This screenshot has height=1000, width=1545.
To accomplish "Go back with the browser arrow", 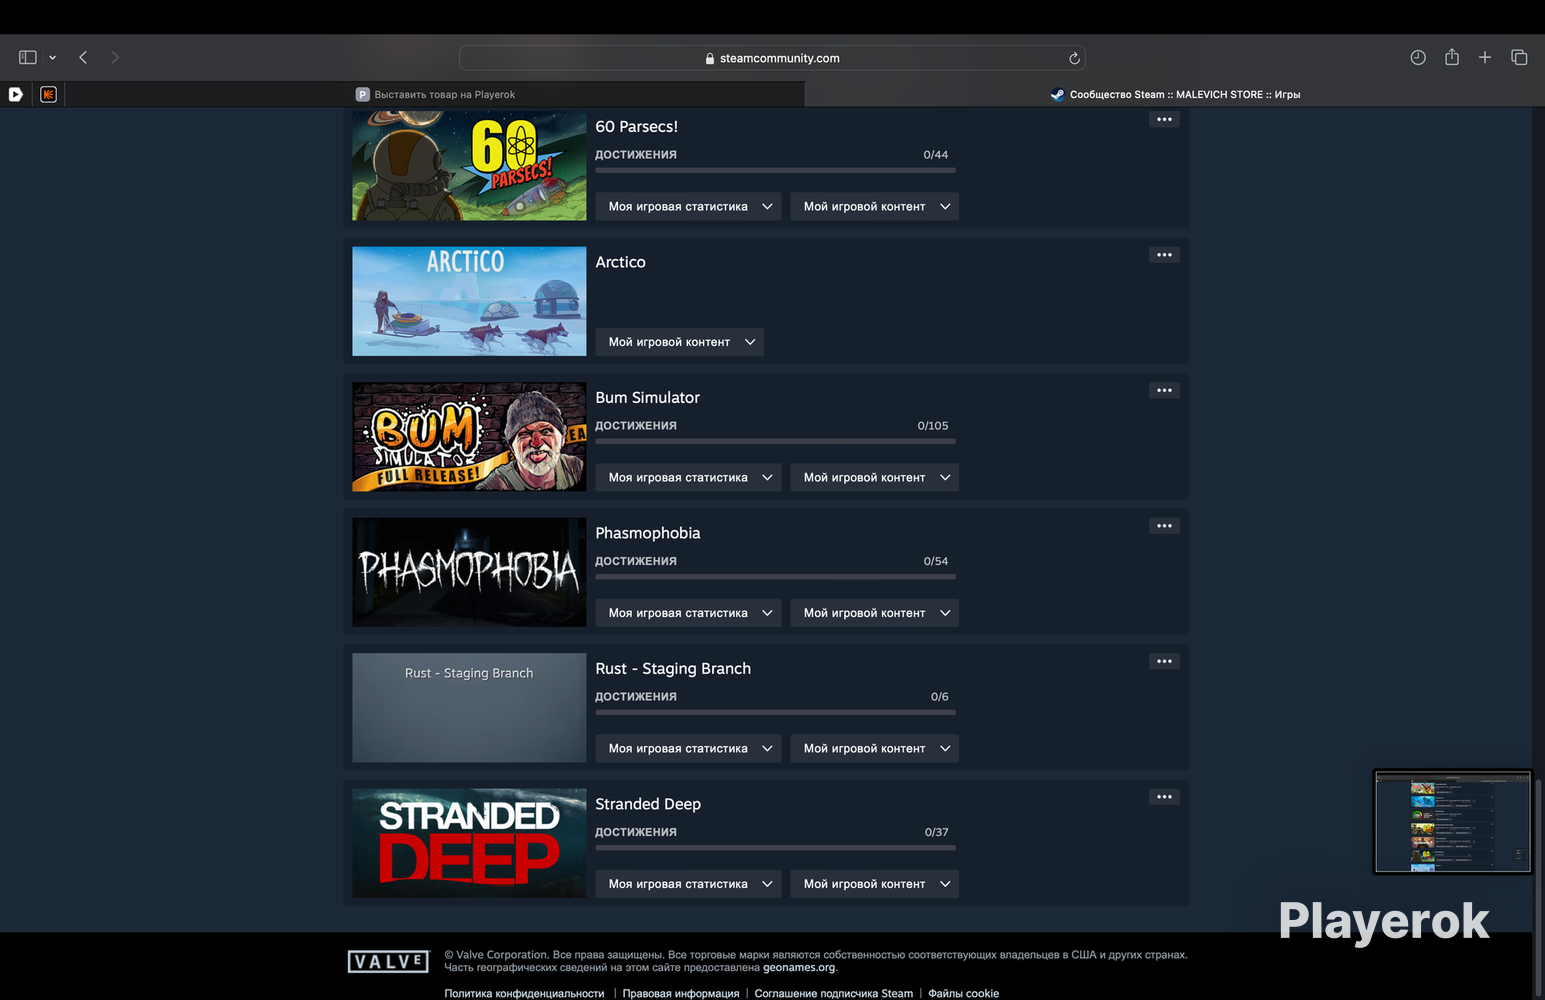I will click(83, 58).
